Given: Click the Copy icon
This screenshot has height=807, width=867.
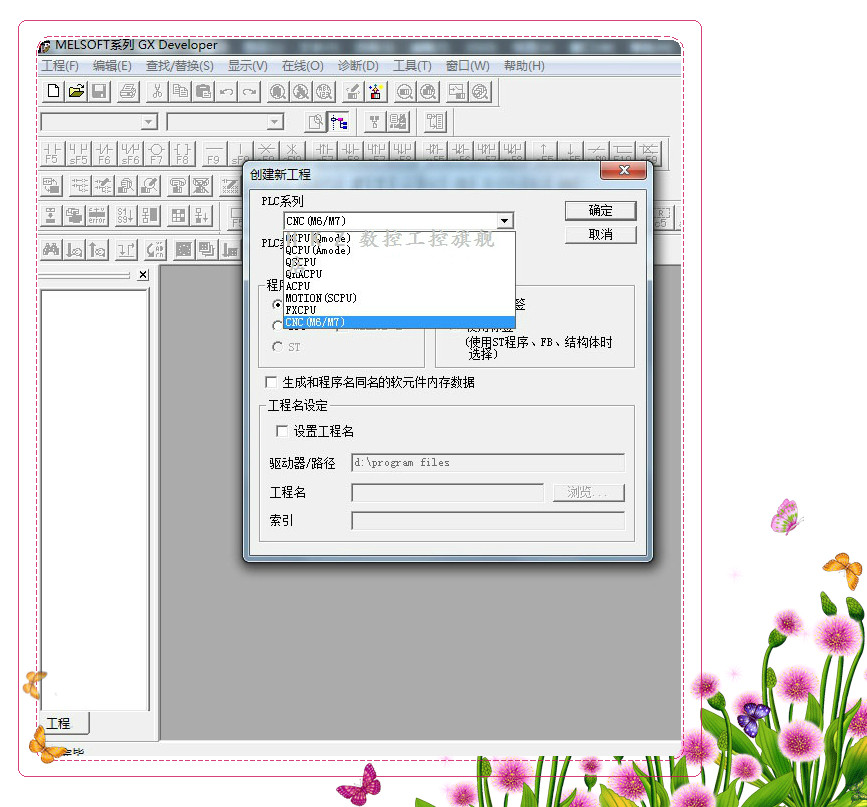Looking at the screenshot, I should 180,91.
